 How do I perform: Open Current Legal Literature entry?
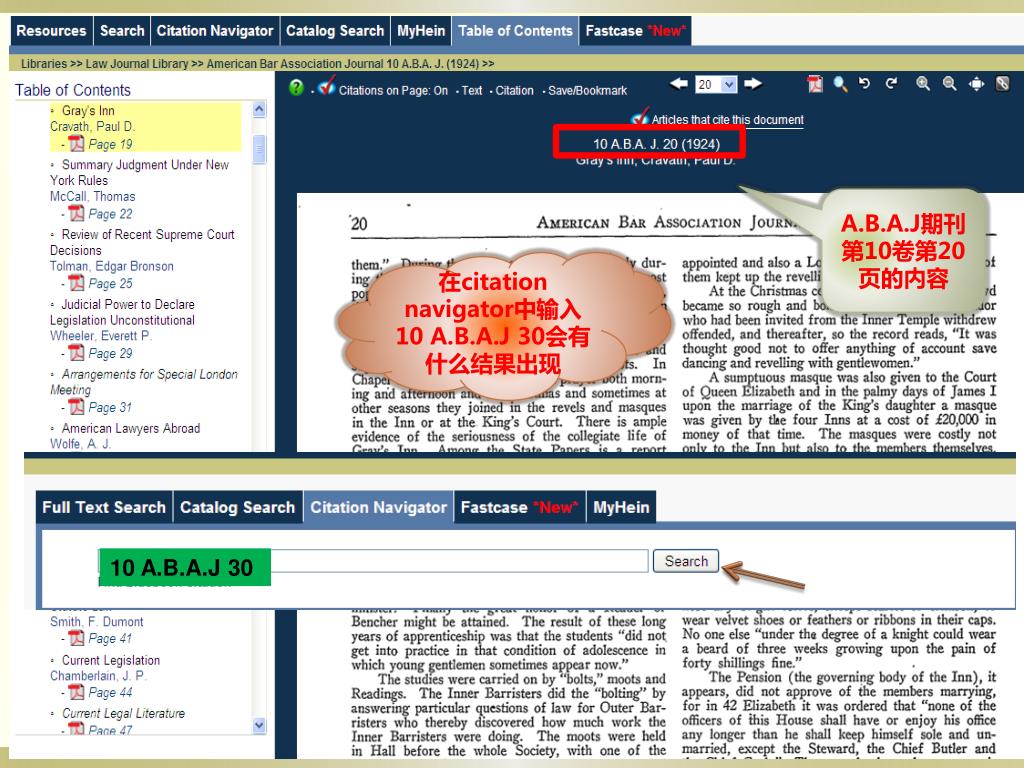point(123,713)
